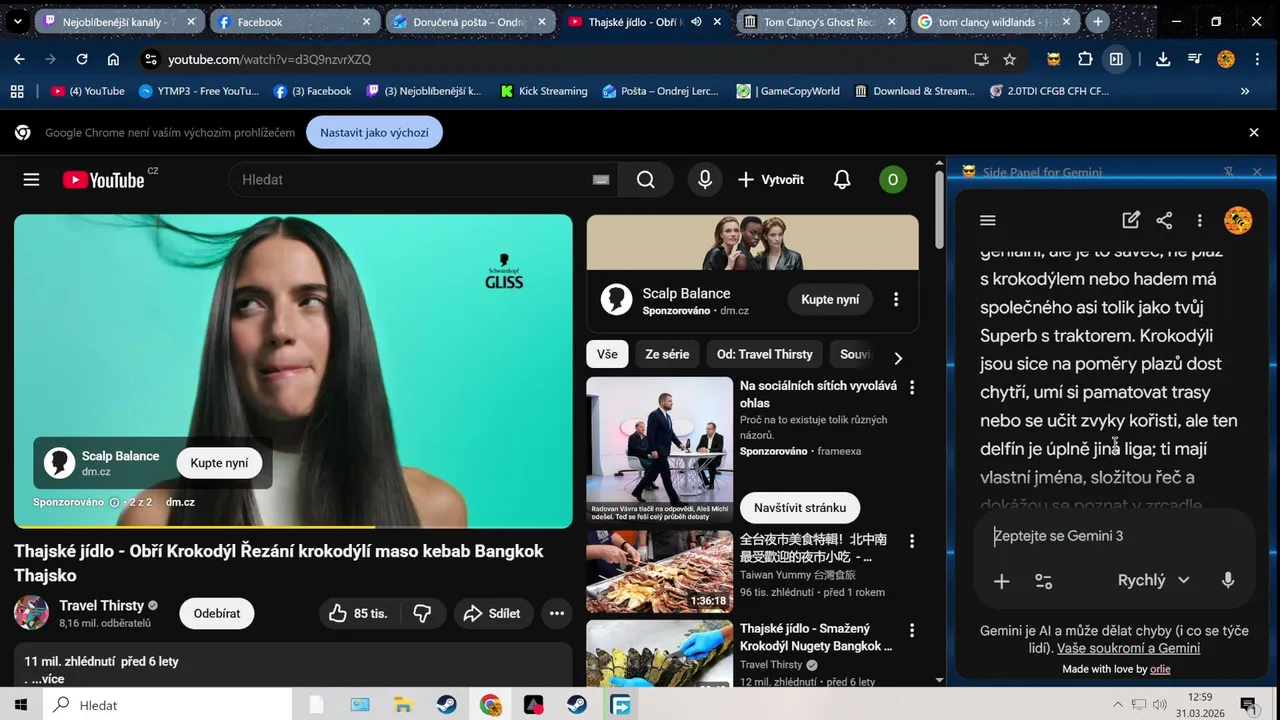The width and height of the screenshot is (1280, 720).
Task: Mute the Thajské jídlo tab audio
Action: pos(696,21)
